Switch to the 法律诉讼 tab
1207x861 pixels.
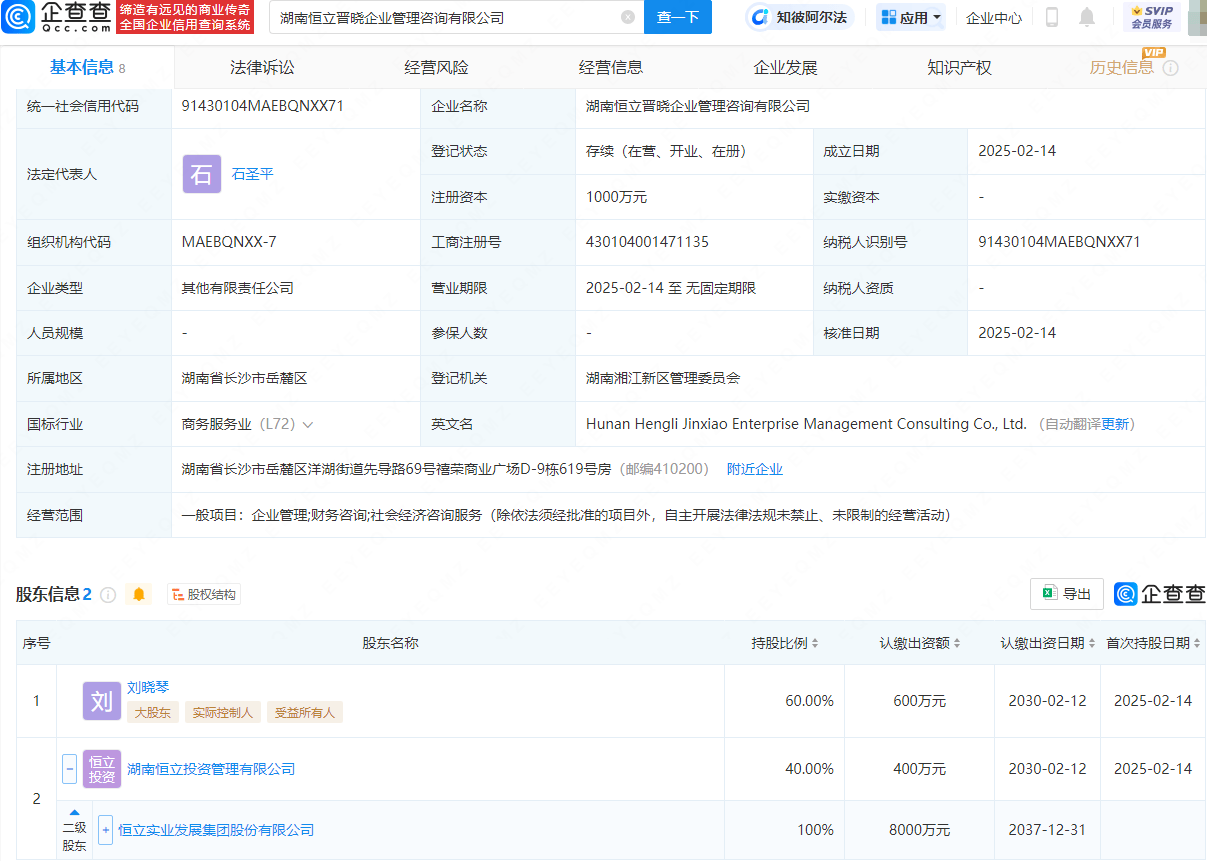pyautogui.click(x=262, y=68)
